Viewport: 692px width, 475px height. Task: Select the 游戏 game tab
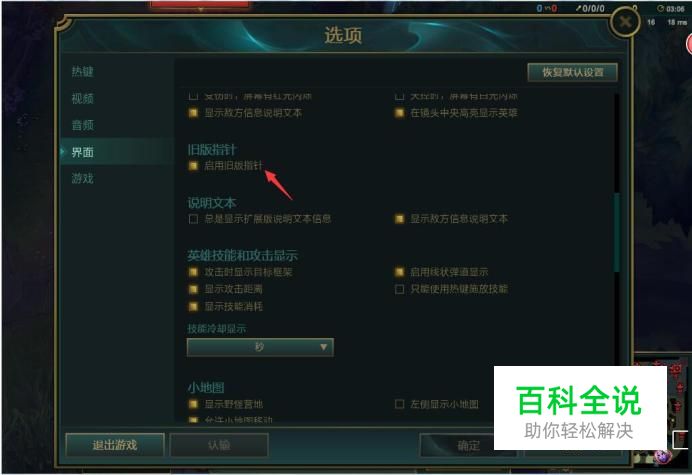[83, 179]
